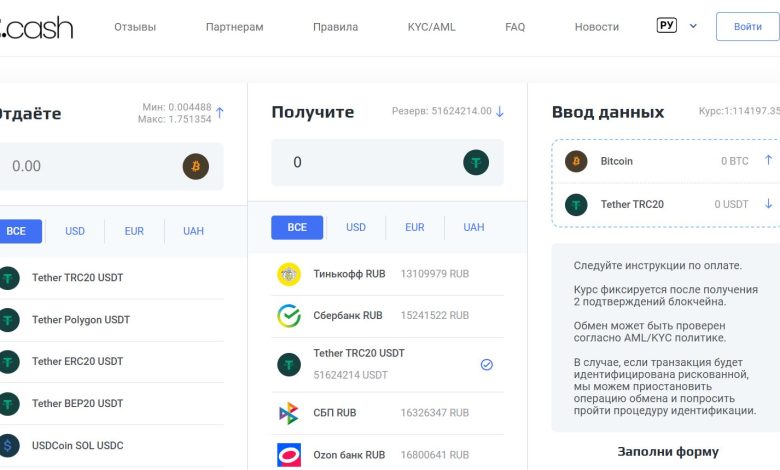Enable the UAH filter under Отдаёте

click(193, 231)
